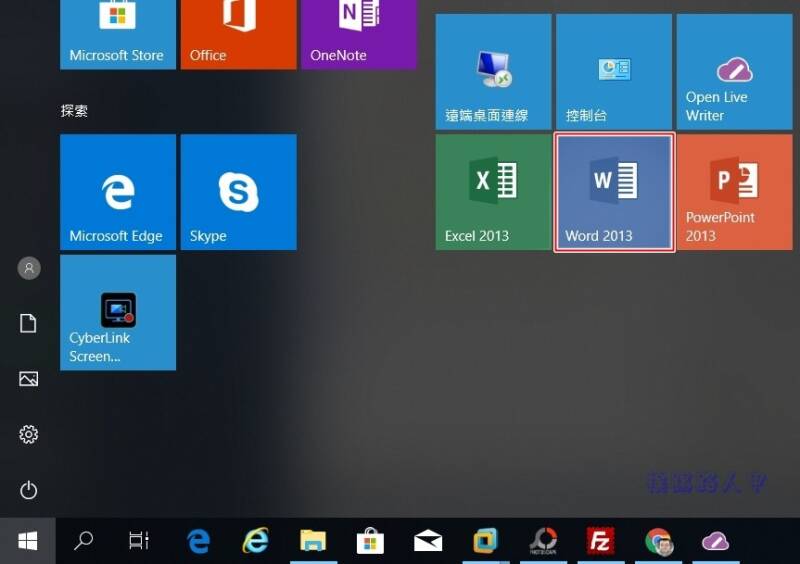Launch the Word 2013 tile
Viewport: 800px width, 564px height.
(x=614, y=192)
